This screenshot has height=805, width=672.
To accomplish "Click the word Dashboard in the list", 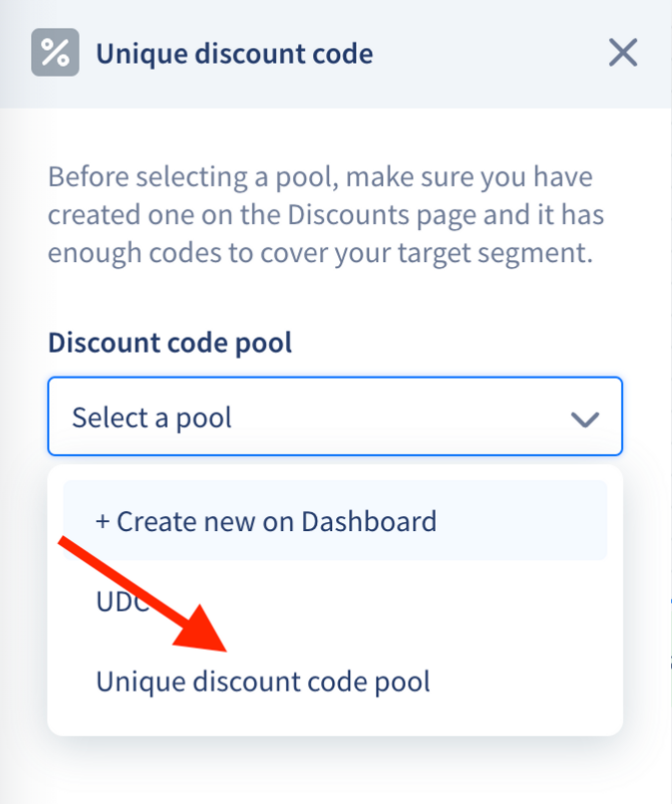I will click(x=369, y=522).
